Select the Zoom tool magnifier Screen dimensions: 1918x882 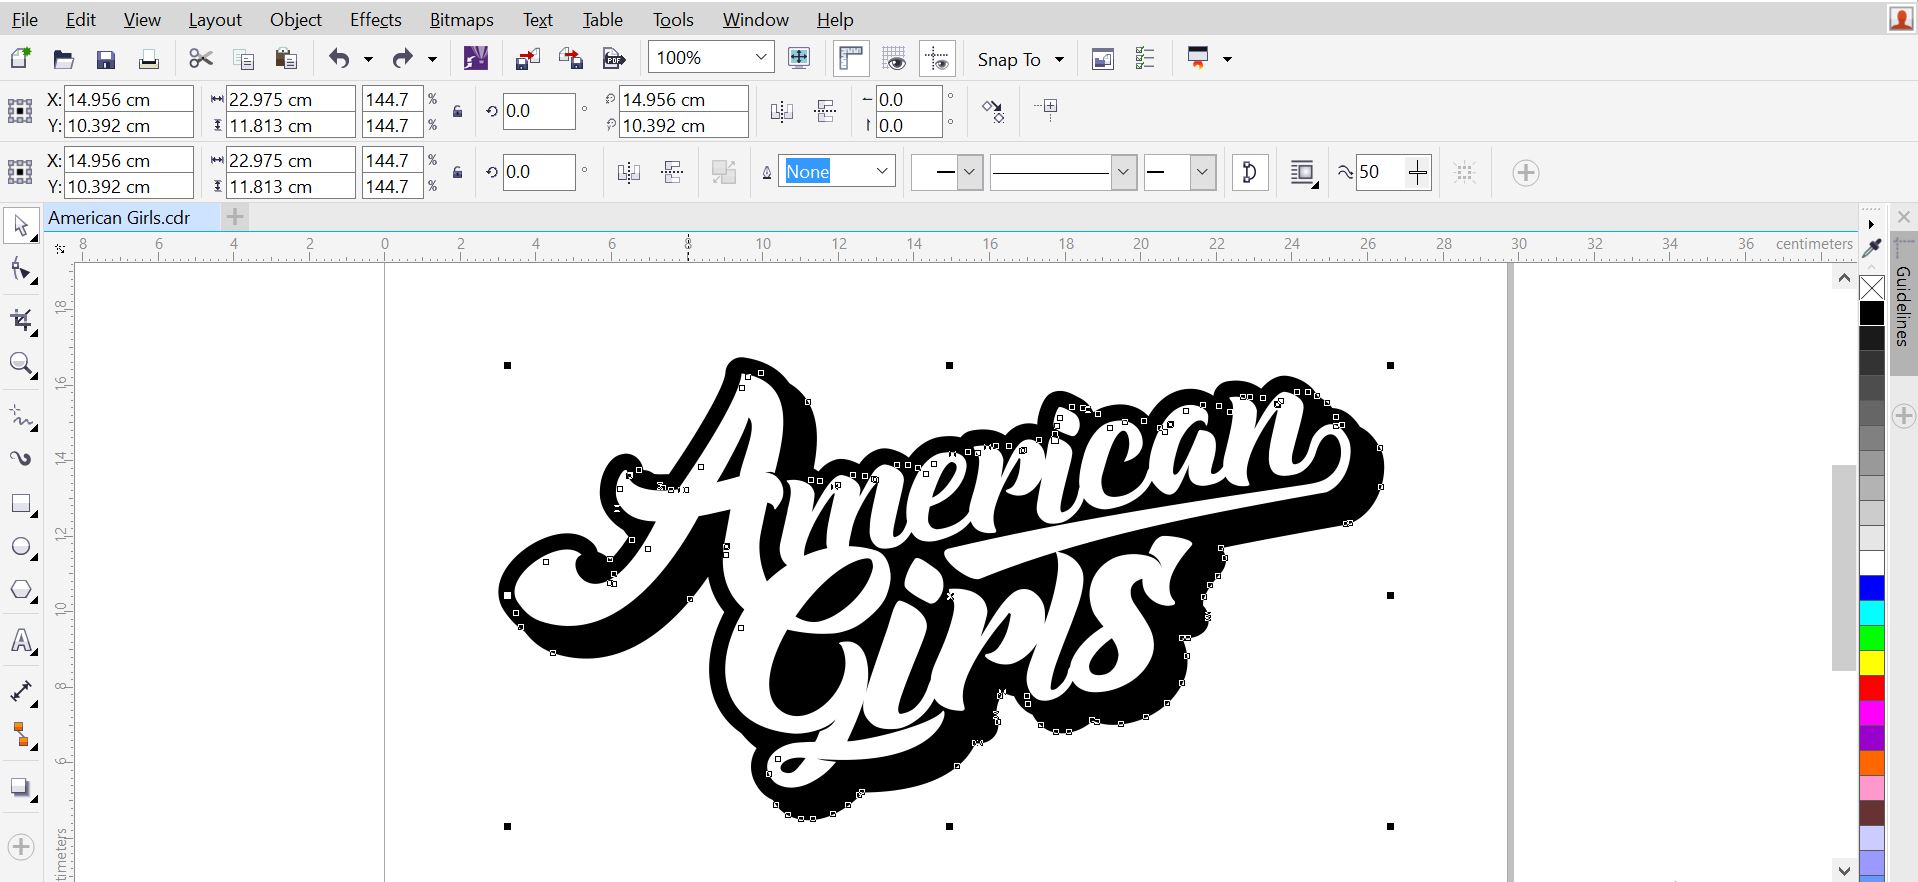21,364
